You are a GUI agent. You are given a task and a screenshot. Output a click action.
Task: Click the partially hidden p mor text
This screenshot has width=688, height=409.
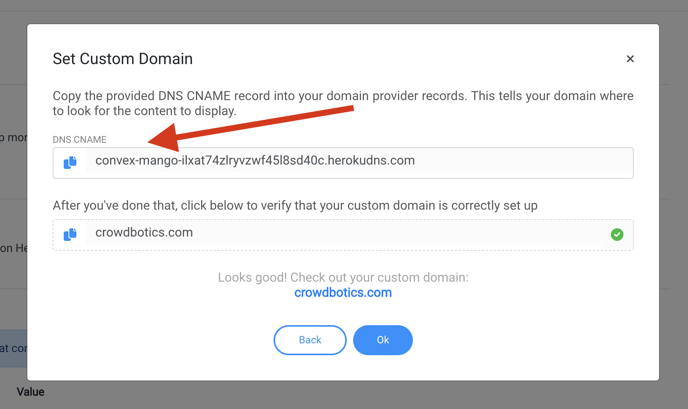point(13,137)
